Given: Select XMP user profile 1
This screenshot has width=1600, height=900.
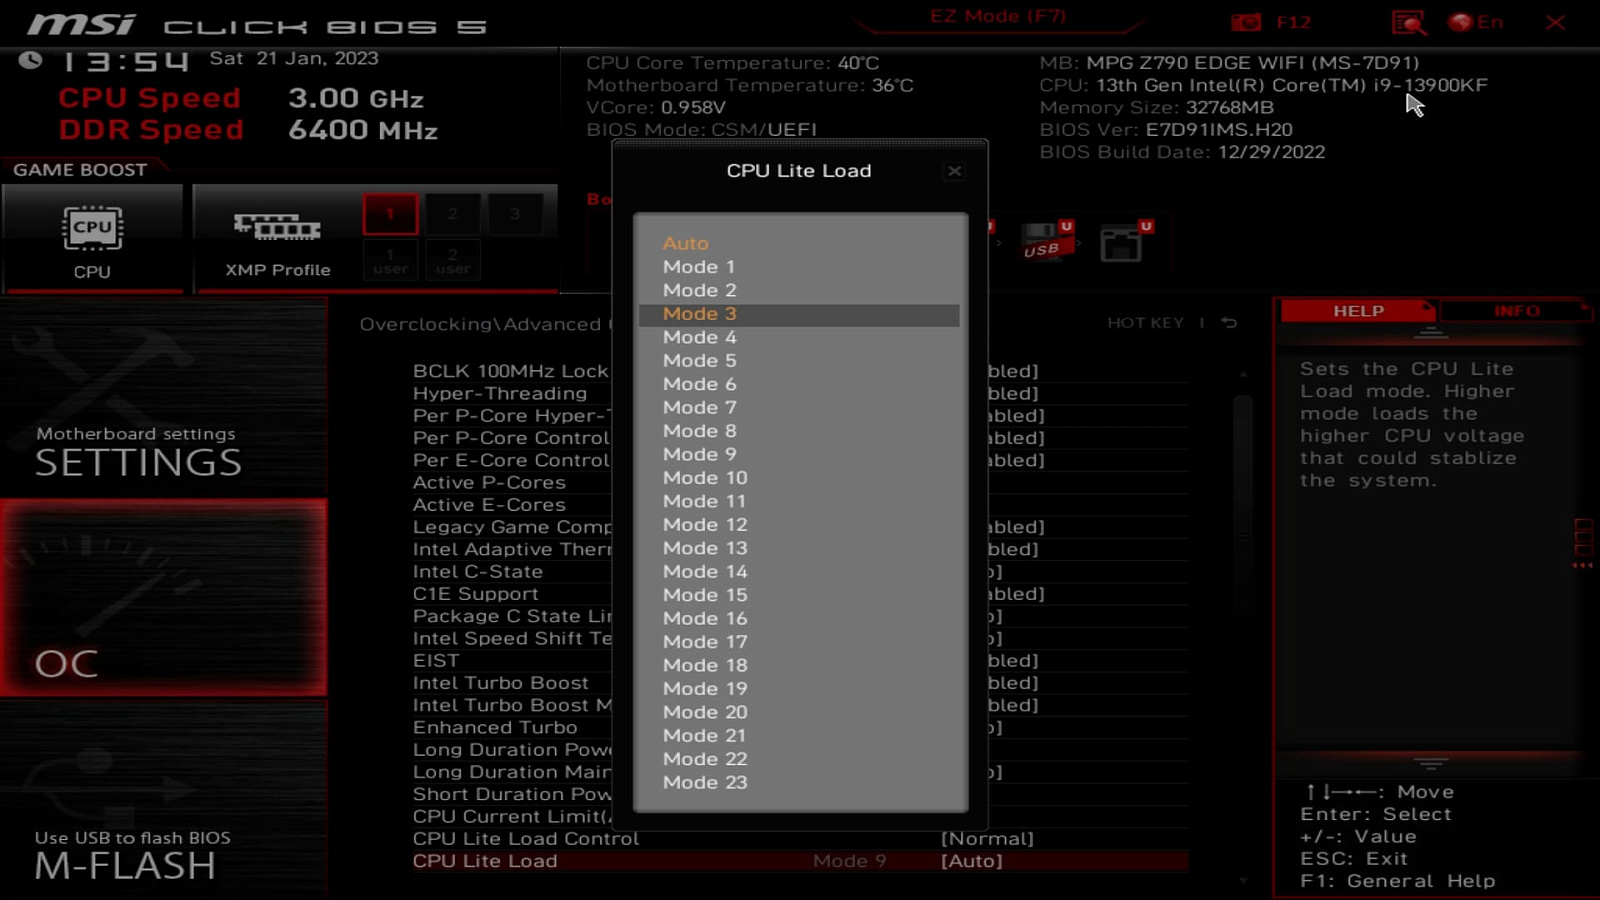Looking at the screenshot, I should [x=390, y=261].
